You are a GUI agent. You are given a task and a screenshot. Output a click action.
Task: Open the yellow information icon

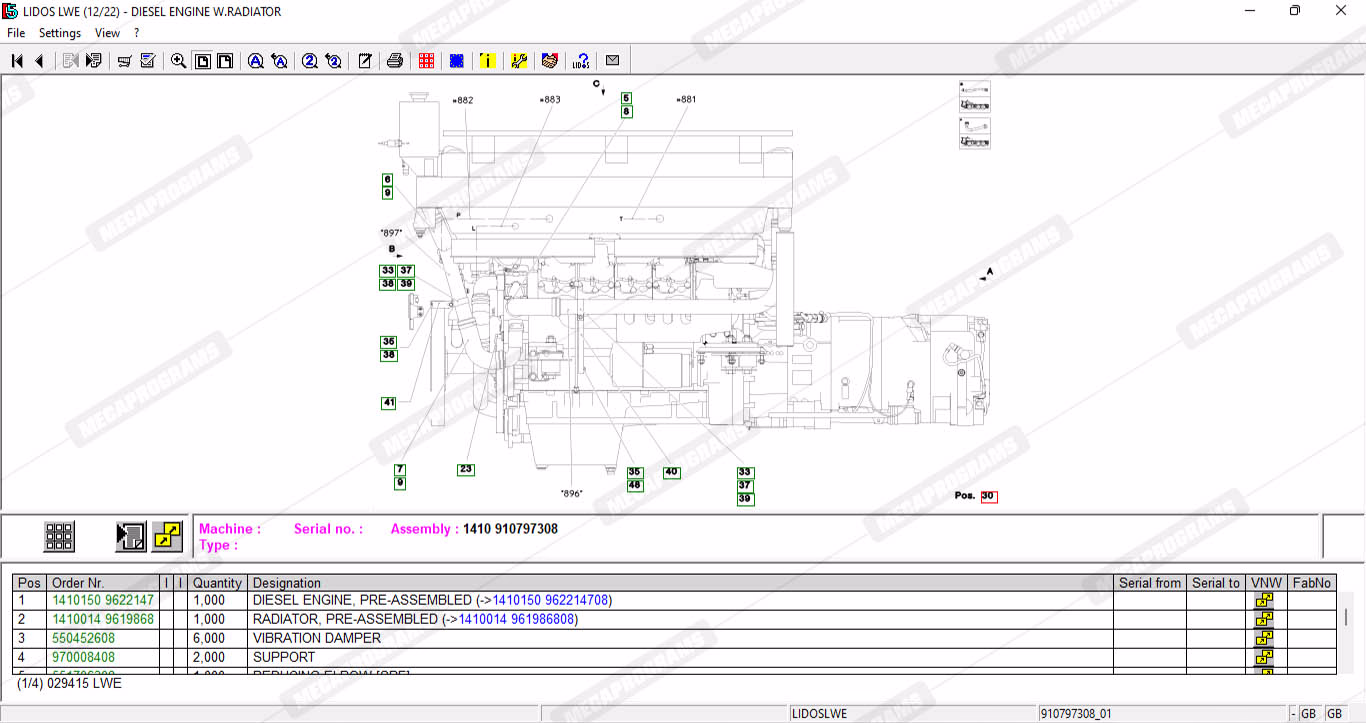point(487,61)
